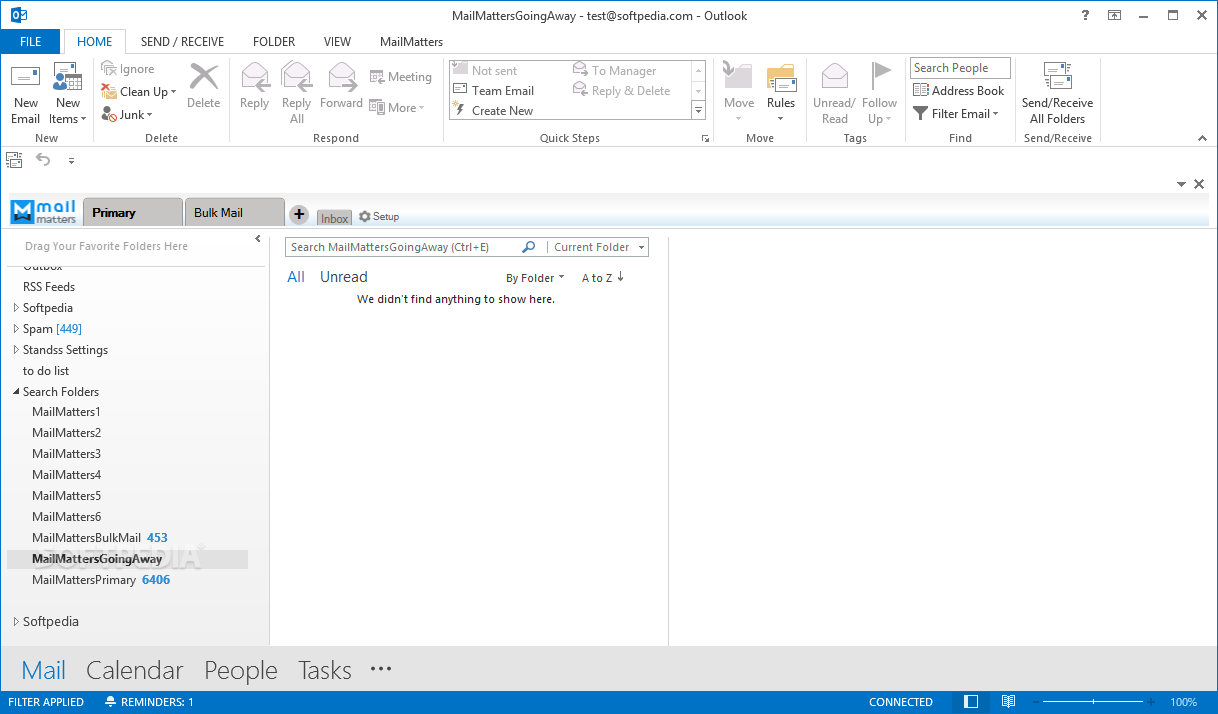Switch to the SEND / RECEIVE tab

(182, 42)
